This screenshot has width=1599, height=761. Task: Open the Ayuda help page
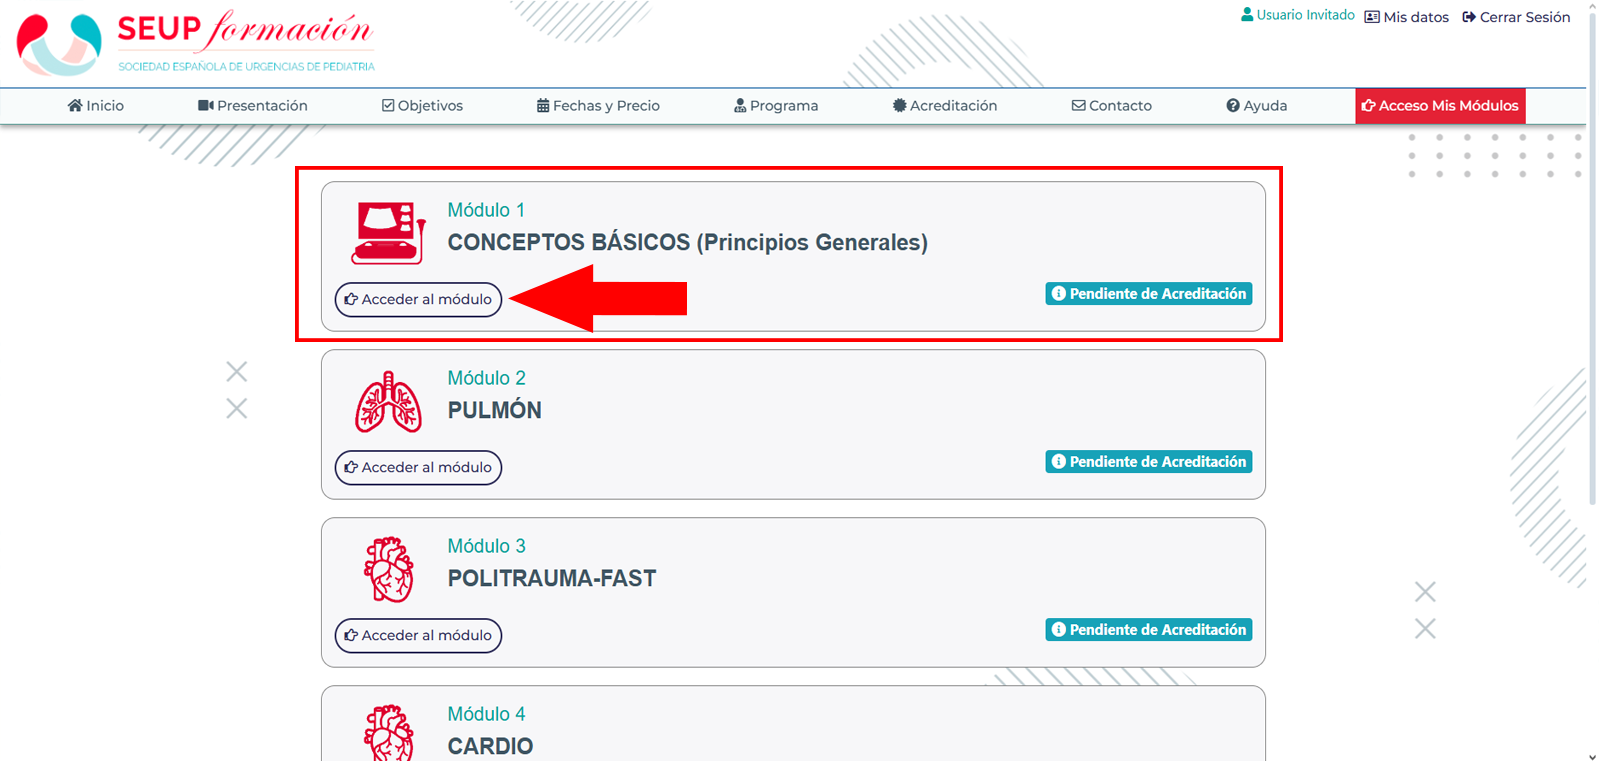[x=1257, y=106]
